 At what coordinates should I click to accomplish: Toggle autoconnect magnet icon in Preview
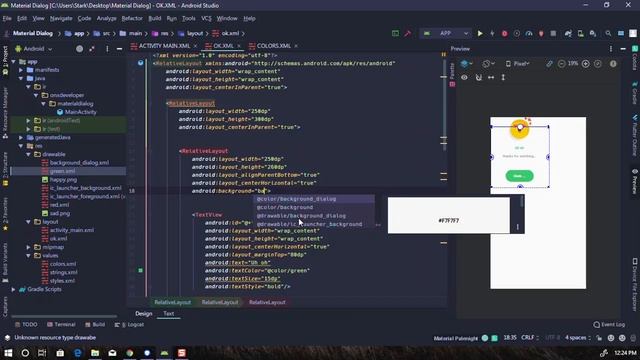pyautogui.click(x=478, y=77)
